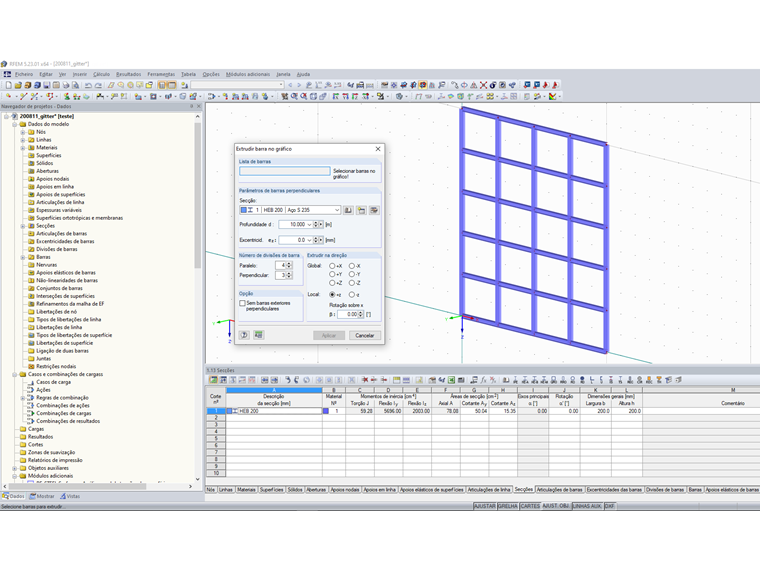Click the Redo arrow icon

[98, 85]
